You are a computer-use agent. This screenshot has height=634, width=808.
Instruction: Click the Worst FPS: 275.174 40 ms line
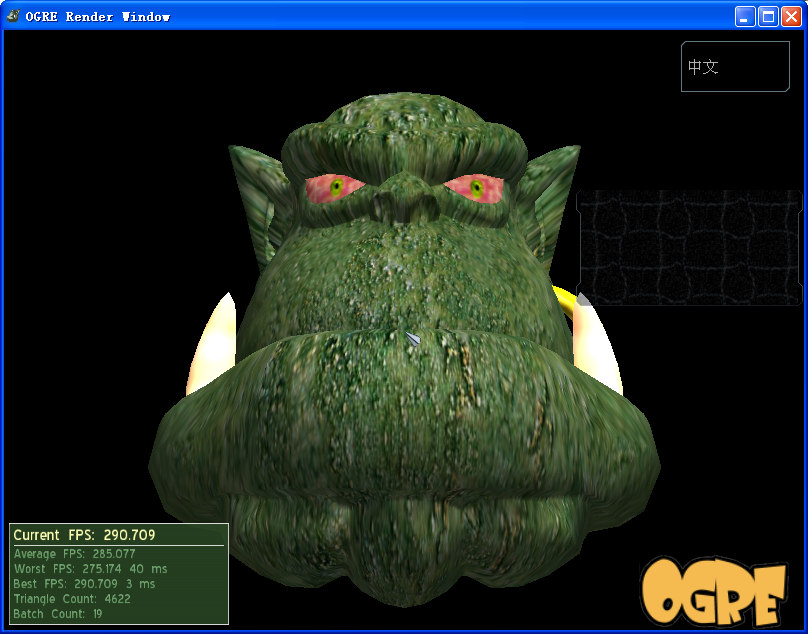click(x=91, y=569)
